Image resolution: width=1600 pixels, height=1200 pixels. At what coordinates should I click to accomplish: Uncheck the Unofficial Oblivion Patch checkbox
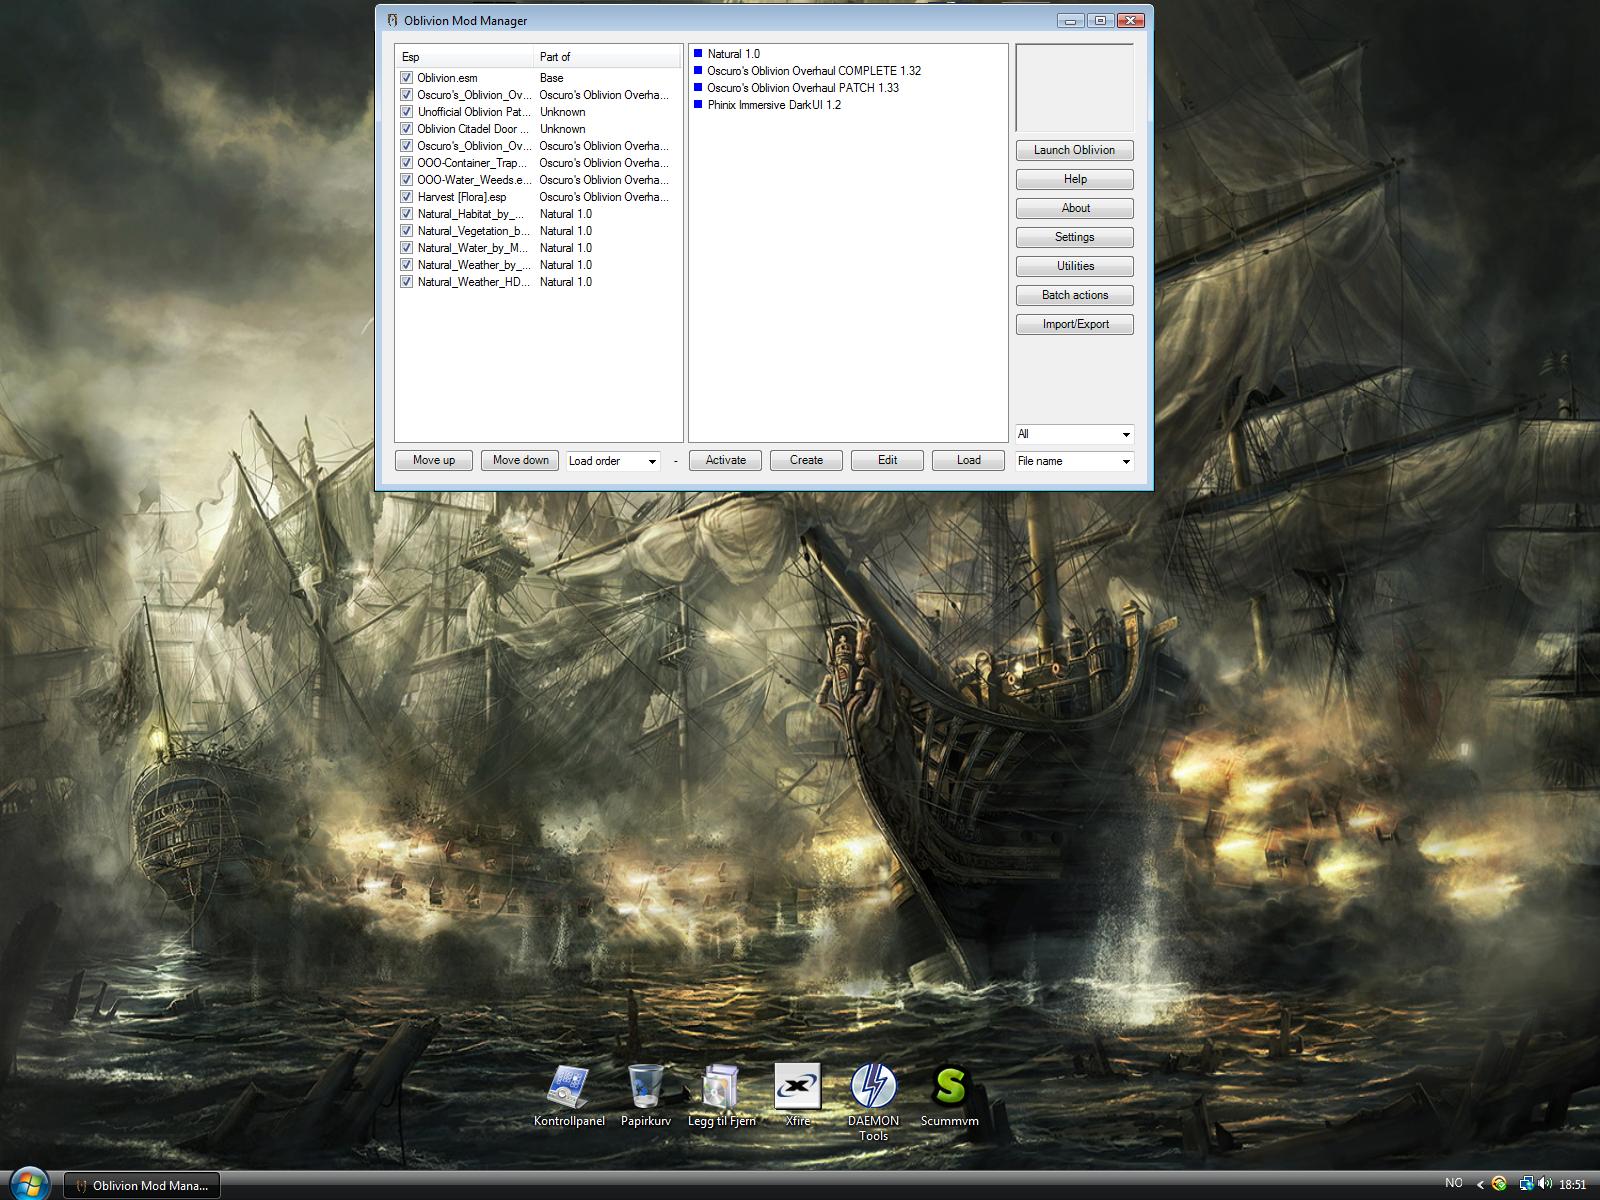click(406, 112)
